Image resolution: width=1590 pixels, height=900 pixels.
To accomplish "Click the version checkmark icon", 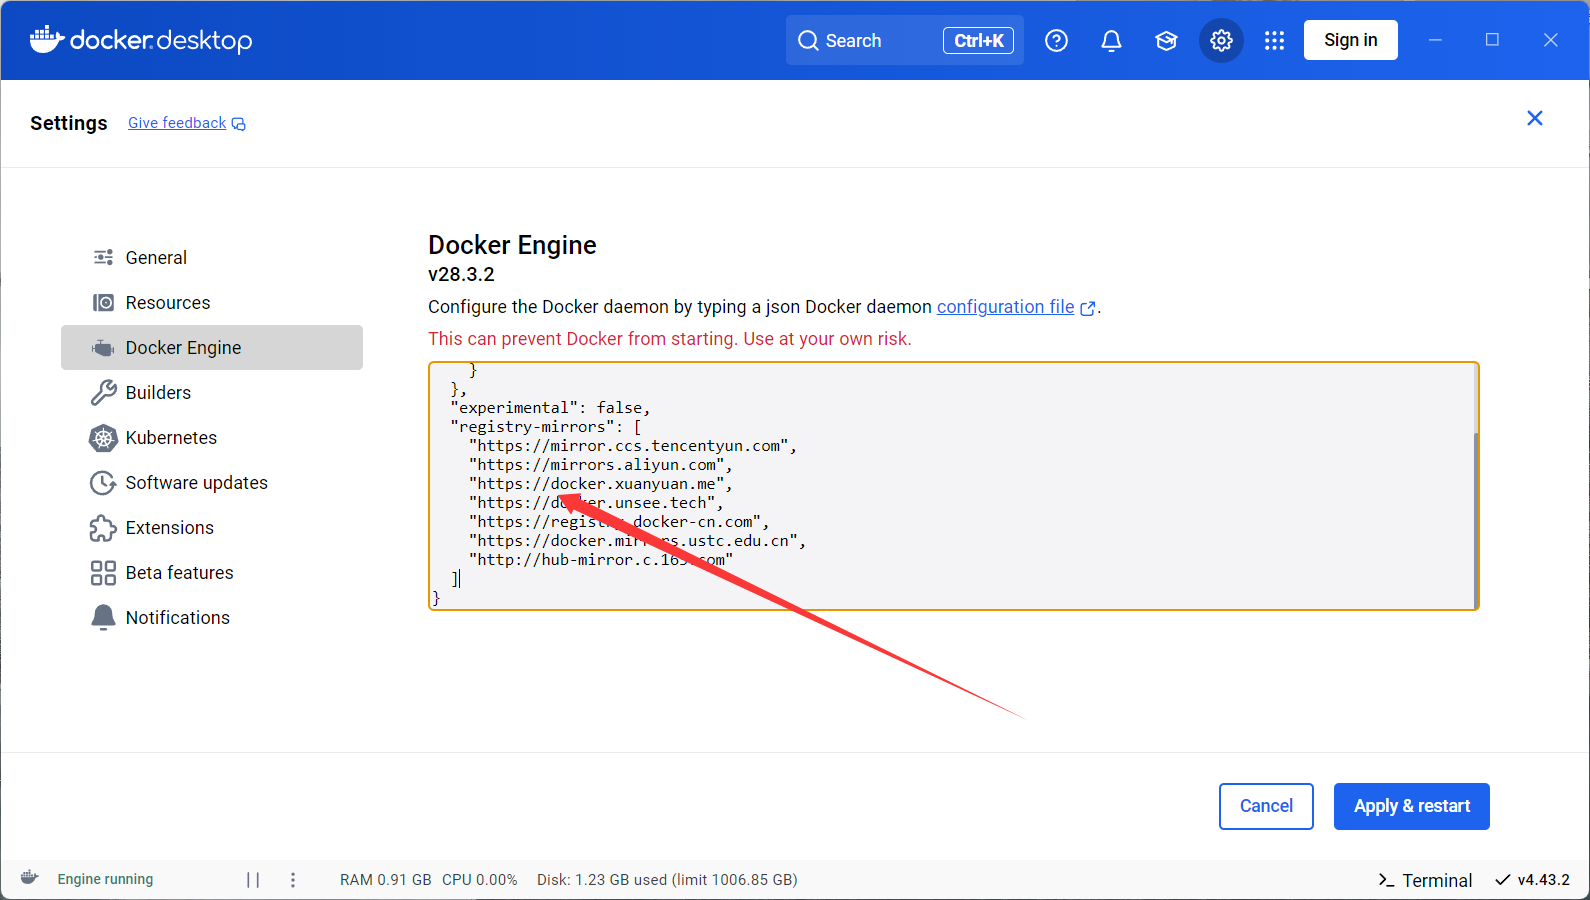I will tap(1502, 880).
